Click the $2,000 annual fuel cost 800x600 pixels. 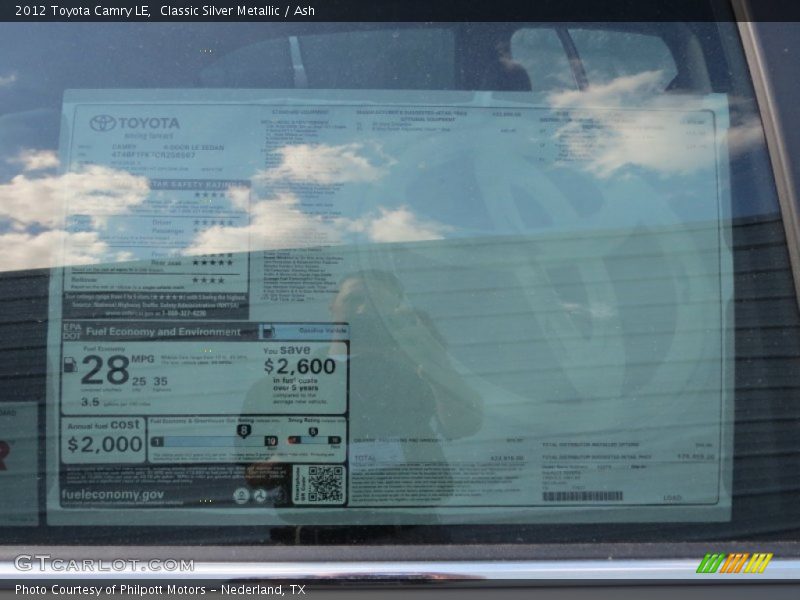click(105, 444)
